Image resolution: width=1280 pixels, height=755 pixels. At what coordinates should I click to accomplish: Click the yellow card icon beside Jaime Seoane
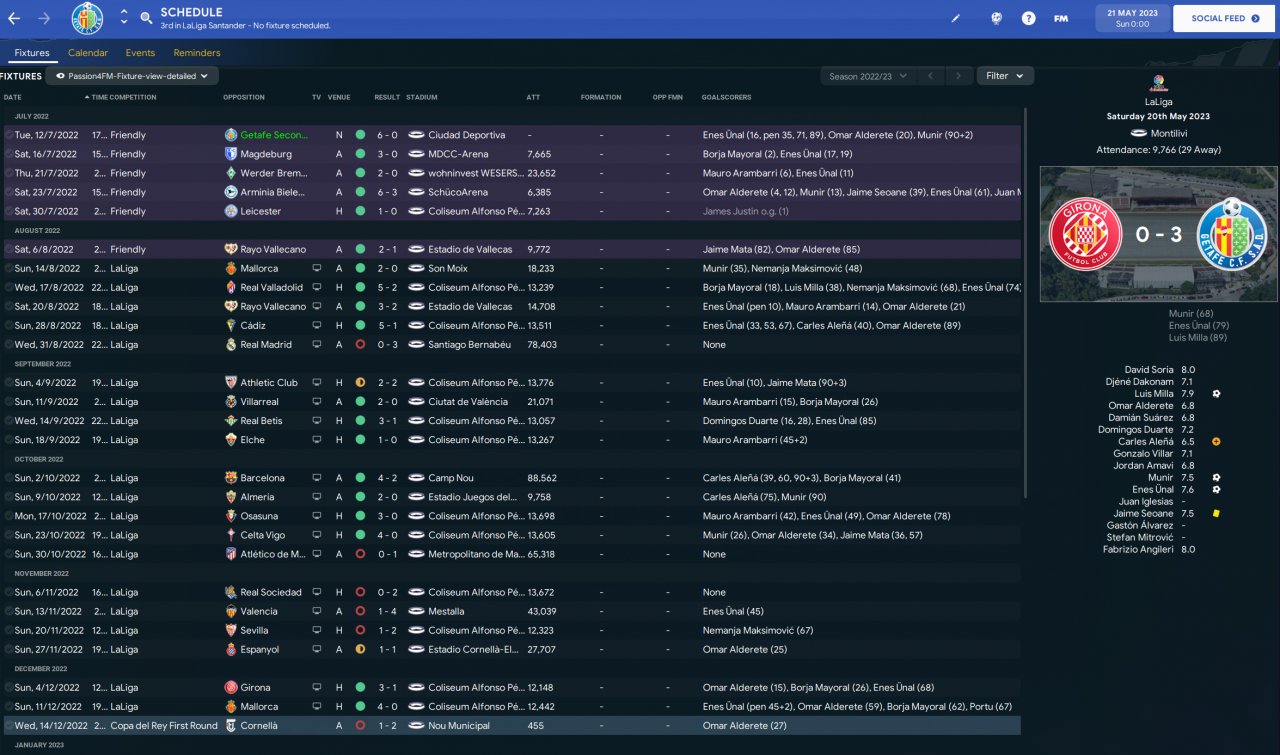click(1216, 513)
